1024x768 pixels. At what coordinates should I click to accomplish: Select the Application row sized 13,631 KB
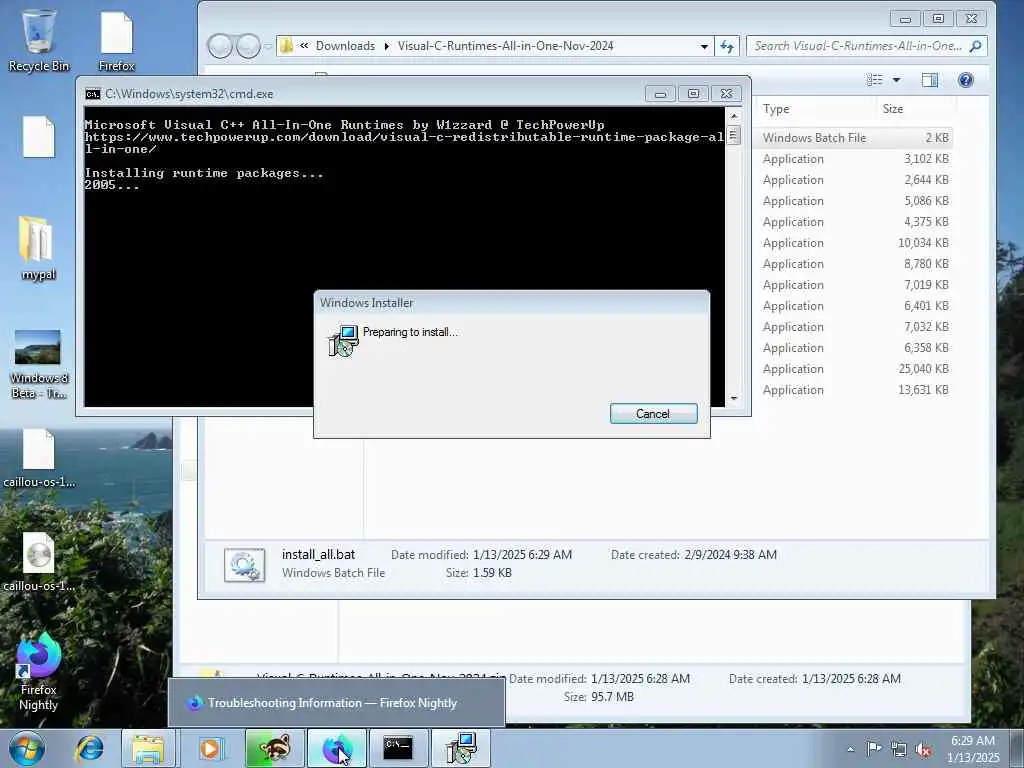(854, 390)
